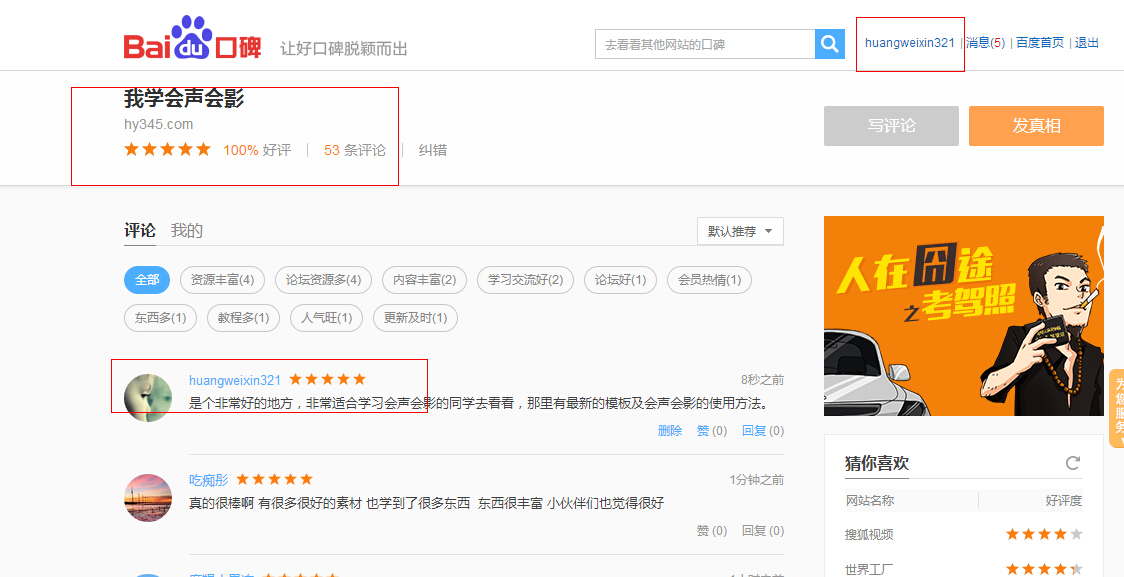
Task: Filter comments by 东西多(1)
Action: tap(160, 318)
